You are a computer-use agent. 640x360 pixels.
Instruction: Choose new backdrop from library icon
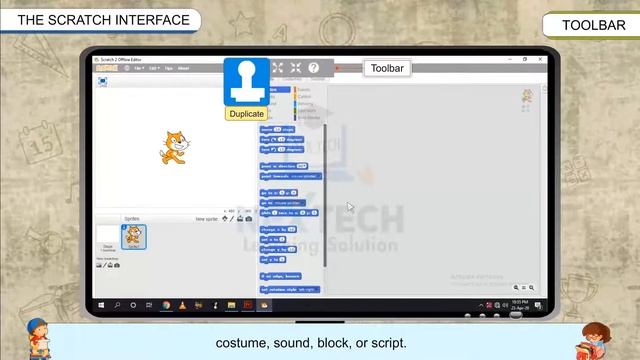[99, 265]
